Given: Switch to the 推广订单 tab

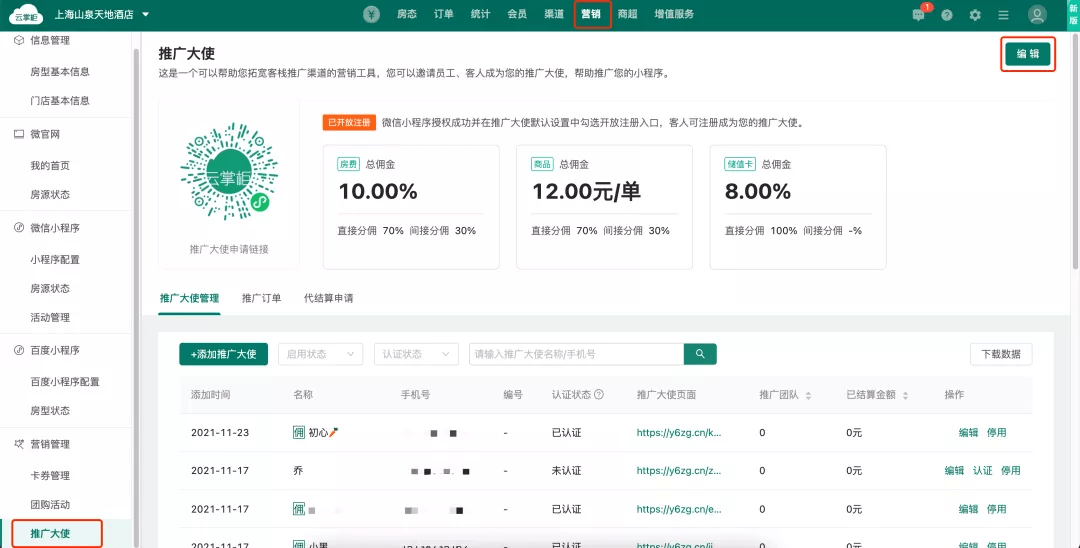Looking at the screenshot, I should 261,298.
